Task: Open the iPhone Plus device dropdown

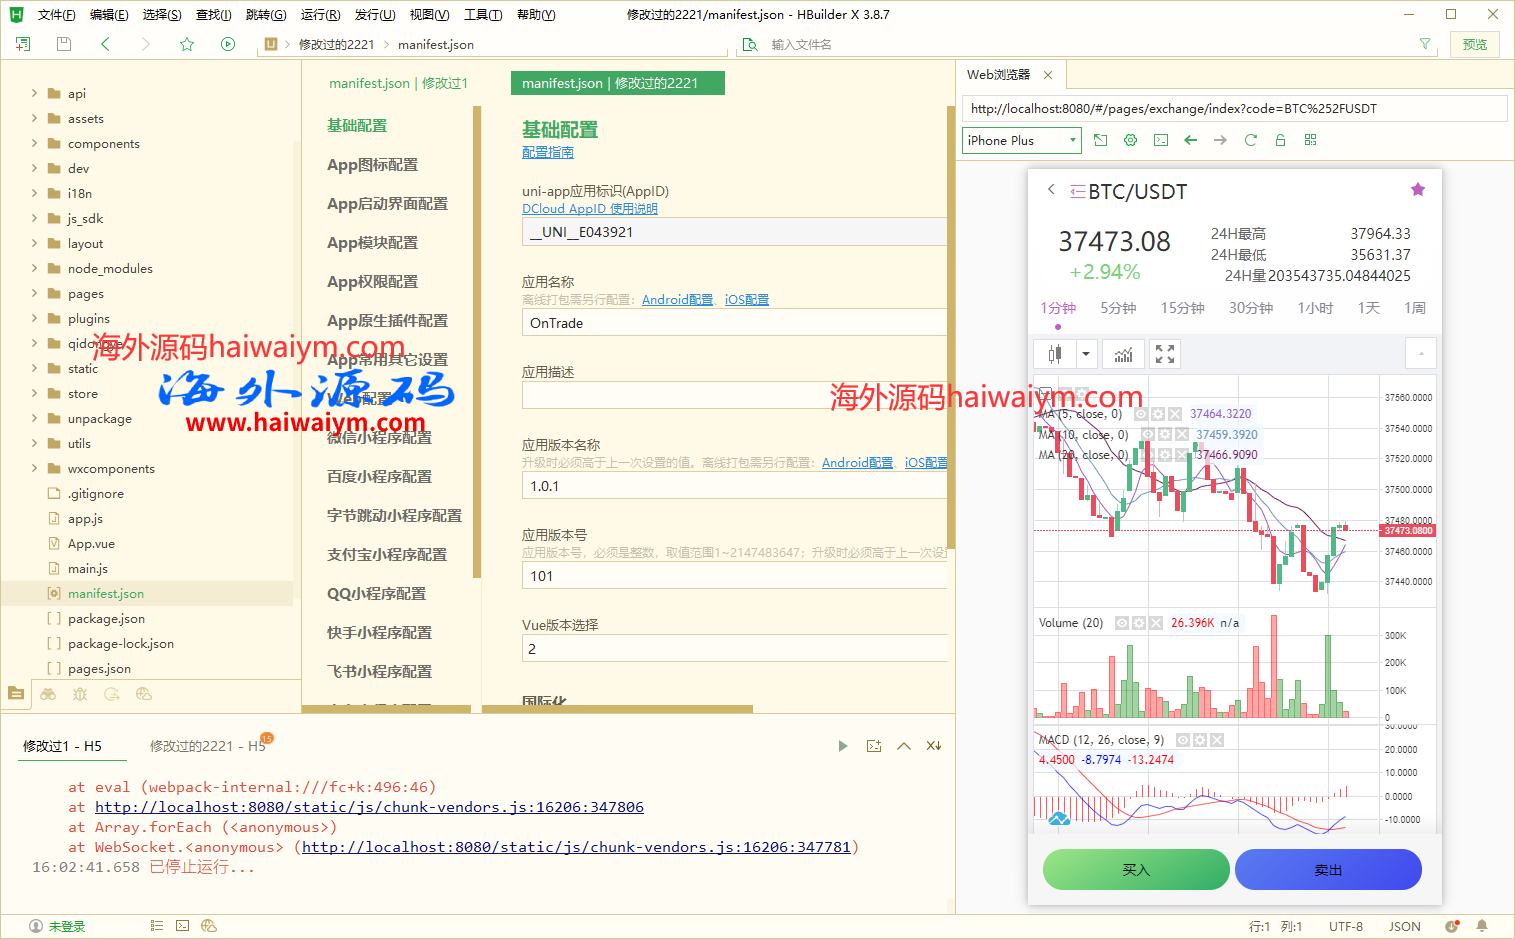Action: click(x=1022, y=140)
